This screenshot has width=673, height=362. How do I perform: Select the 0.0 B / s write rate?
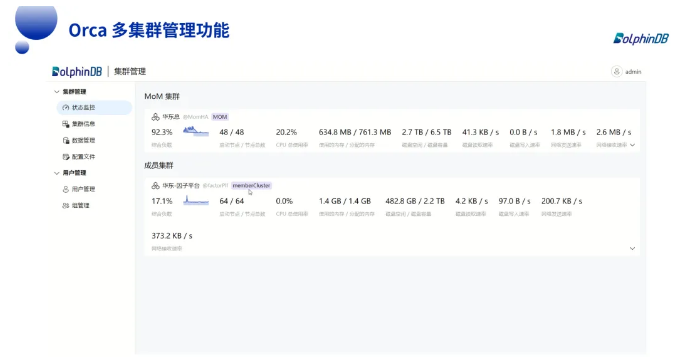pos(523,132)
